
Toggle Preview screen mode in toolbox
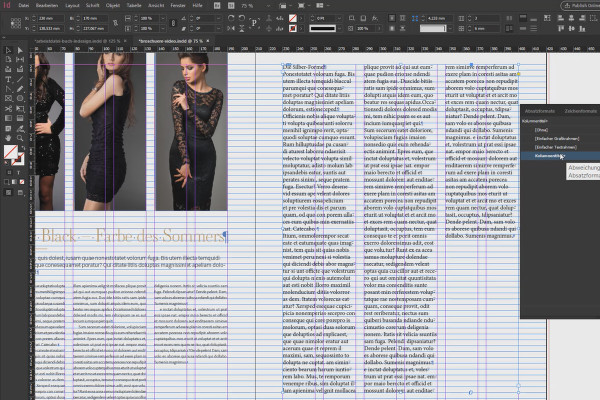click(20, 193)
